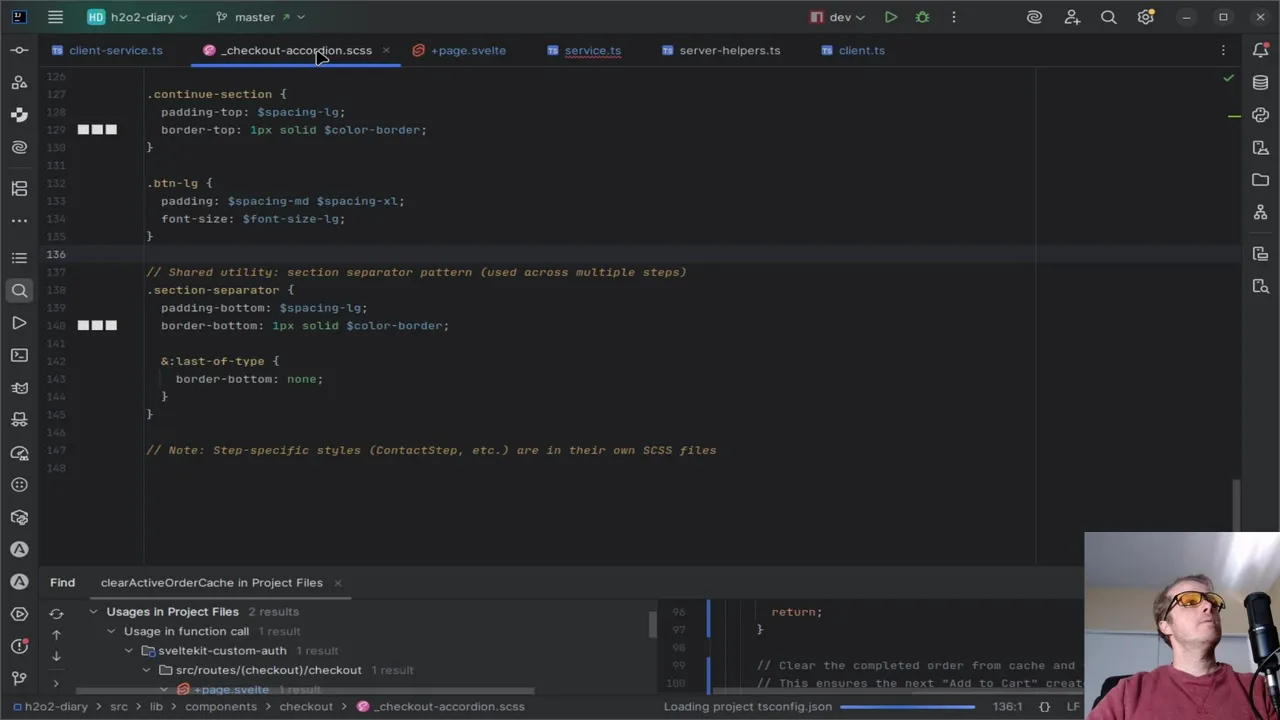This screenshot has height=720, width=1280.
Task: Open IDE settings gear
Action: coord(1145,17)
